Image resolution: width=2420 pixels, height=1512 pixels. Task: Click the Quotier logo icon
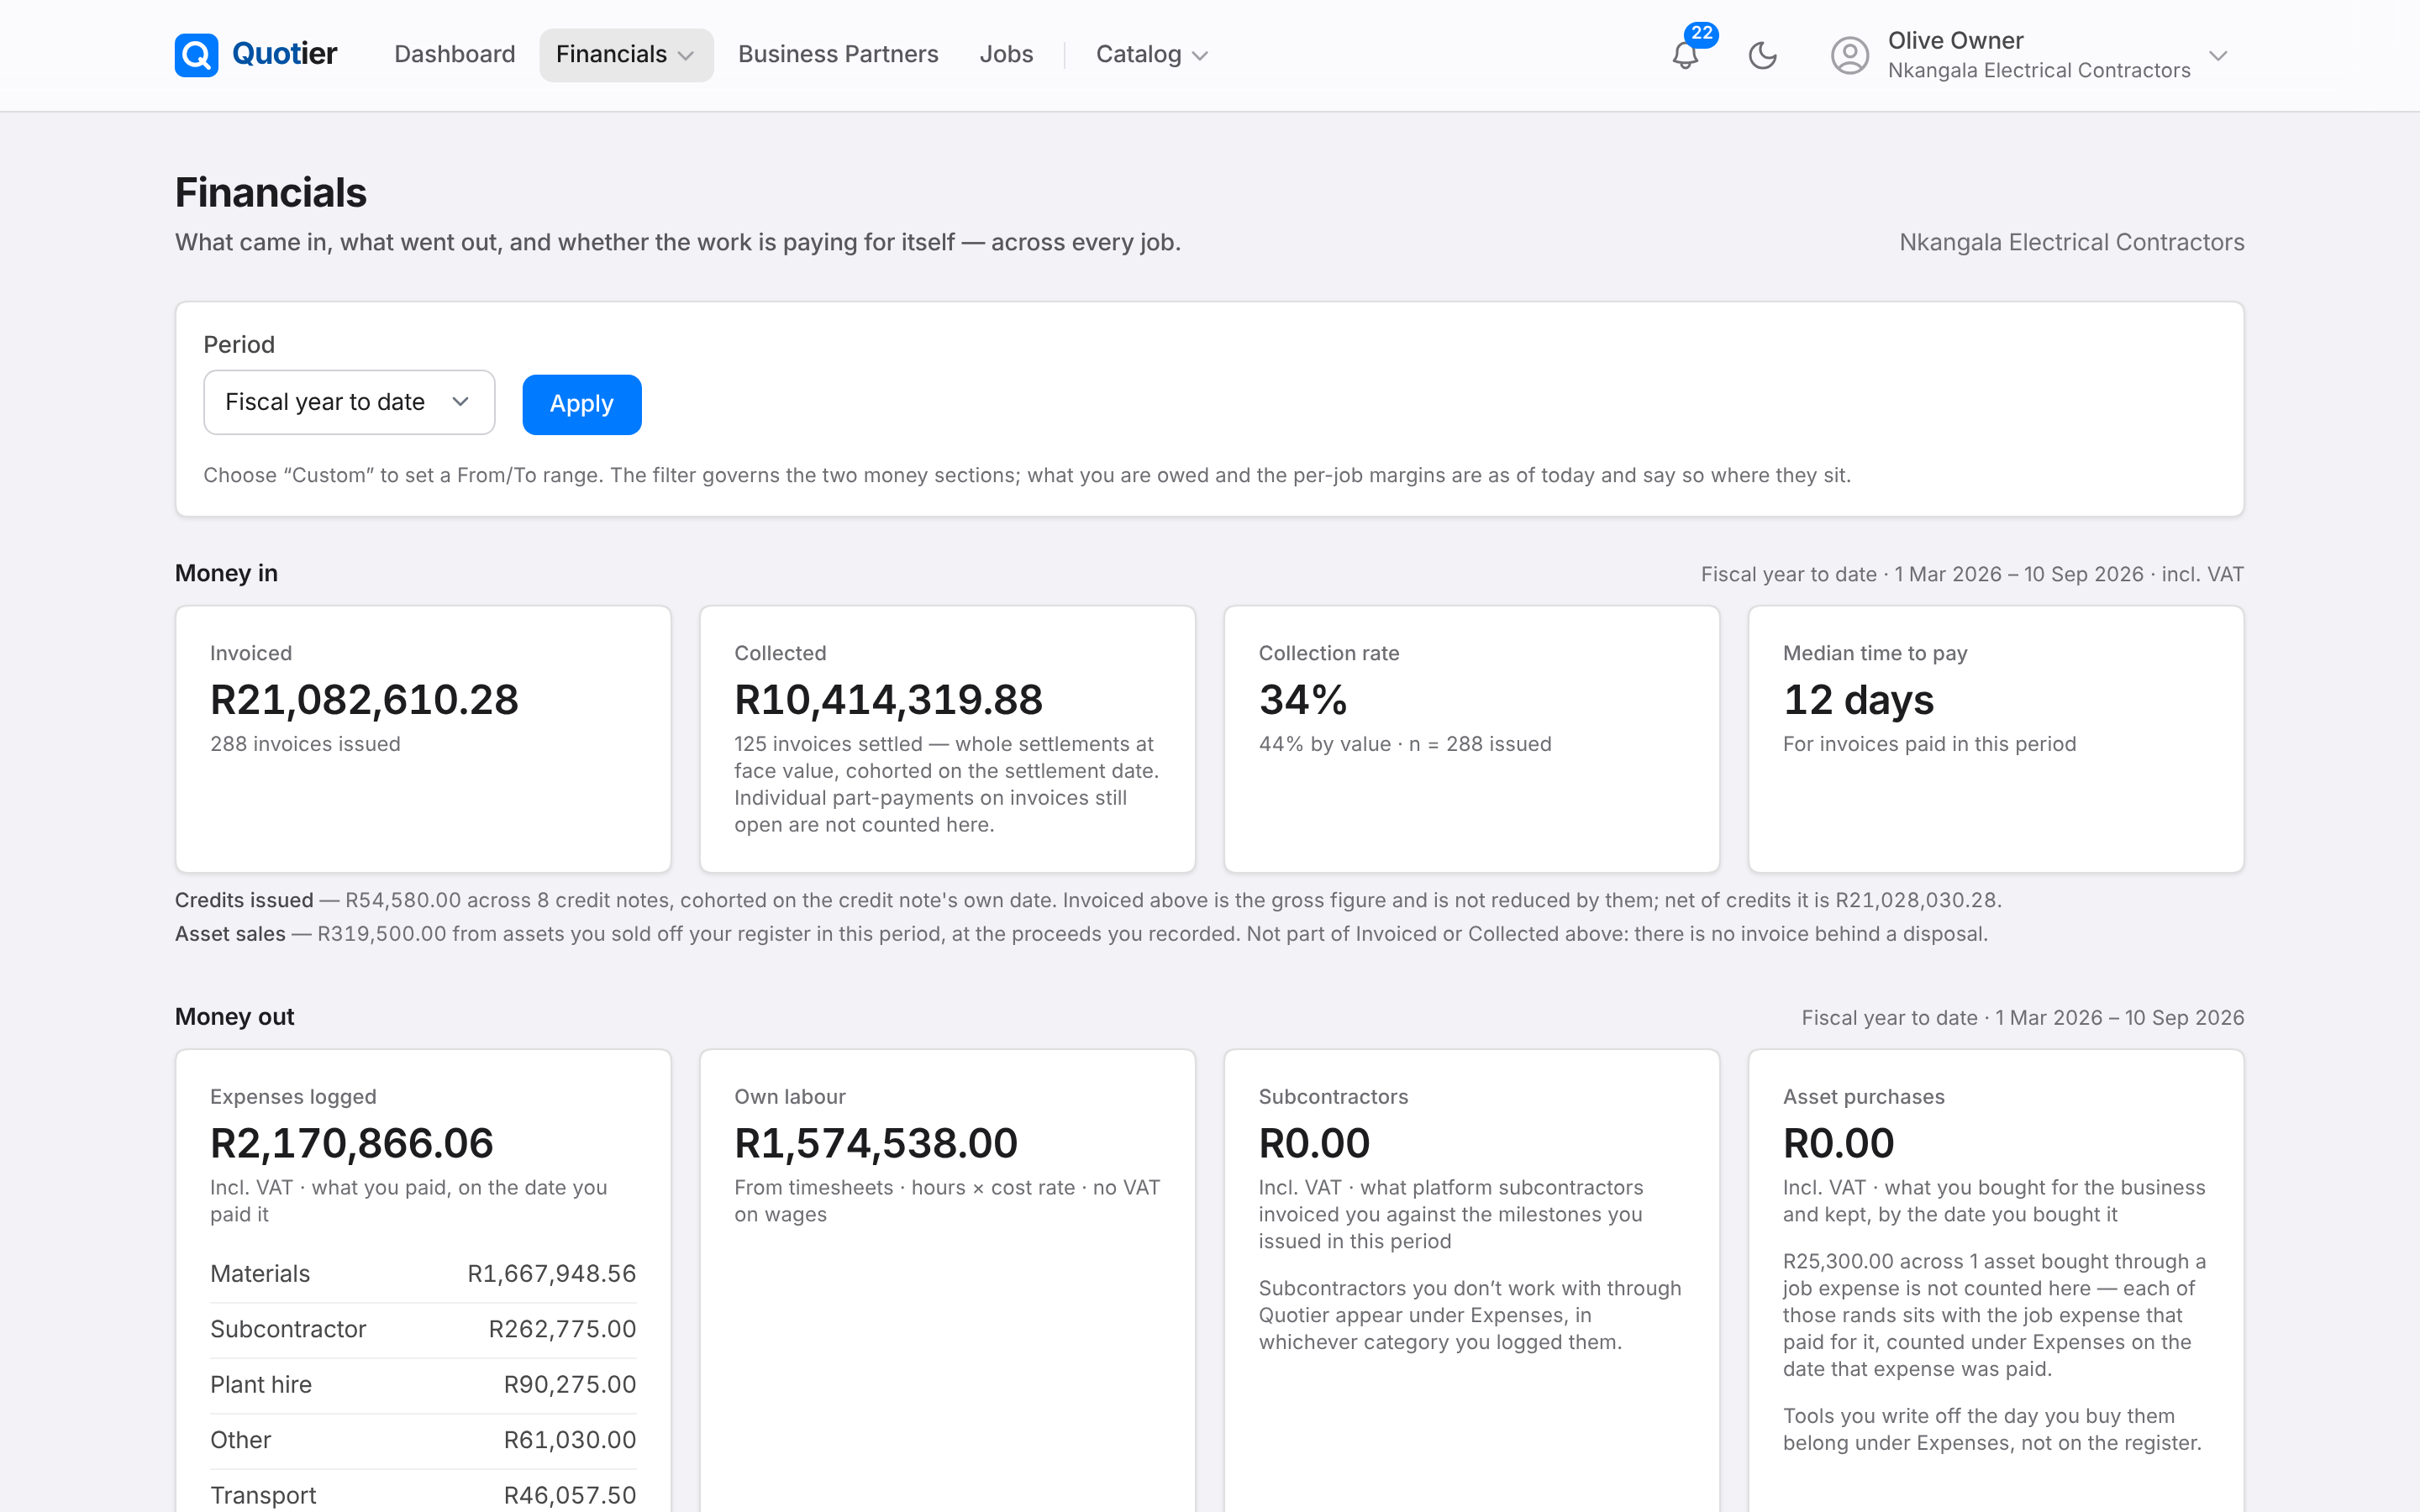[x=196, y=55]
